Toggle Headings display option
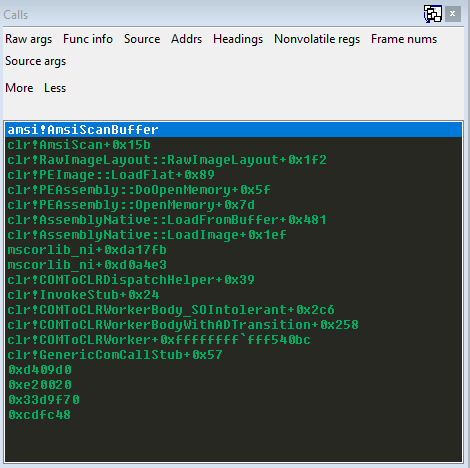This screenshot has width=470, height=468. (238, 39)
